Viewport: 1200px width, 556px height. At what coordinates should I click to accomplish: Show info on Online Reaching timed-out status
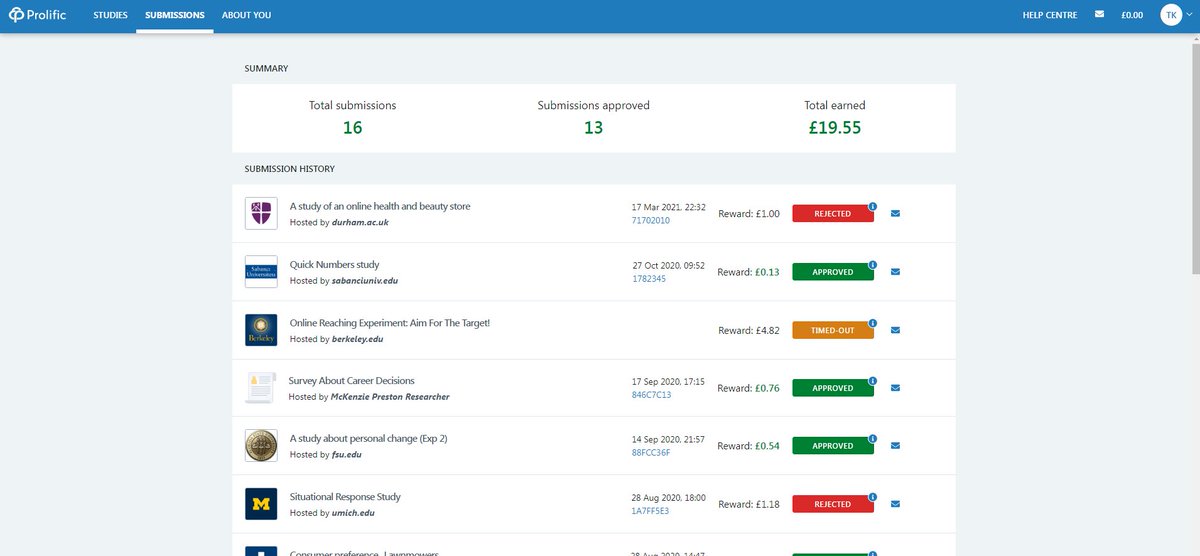click(x=873, y=323)
